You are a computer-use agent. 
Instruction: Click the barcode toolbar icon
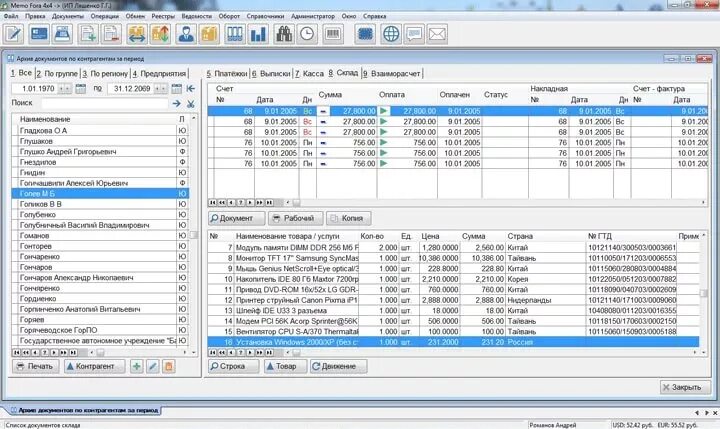pyautogui.click(x=332, y=34)
